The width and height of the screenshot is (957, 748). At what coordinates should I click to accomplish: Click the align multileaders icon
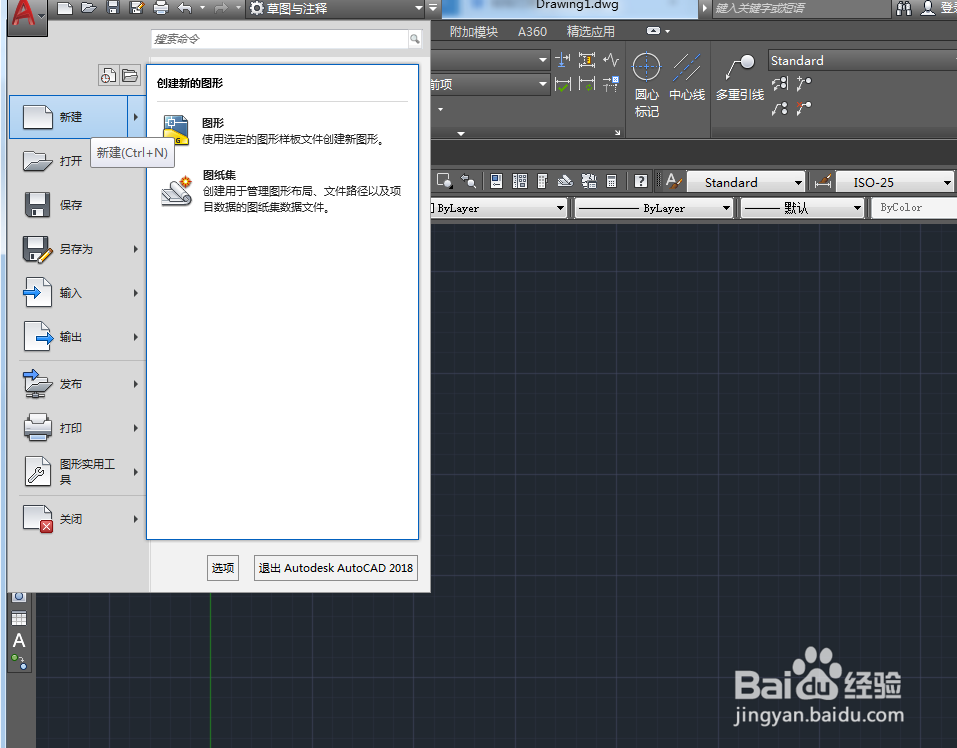781,84
